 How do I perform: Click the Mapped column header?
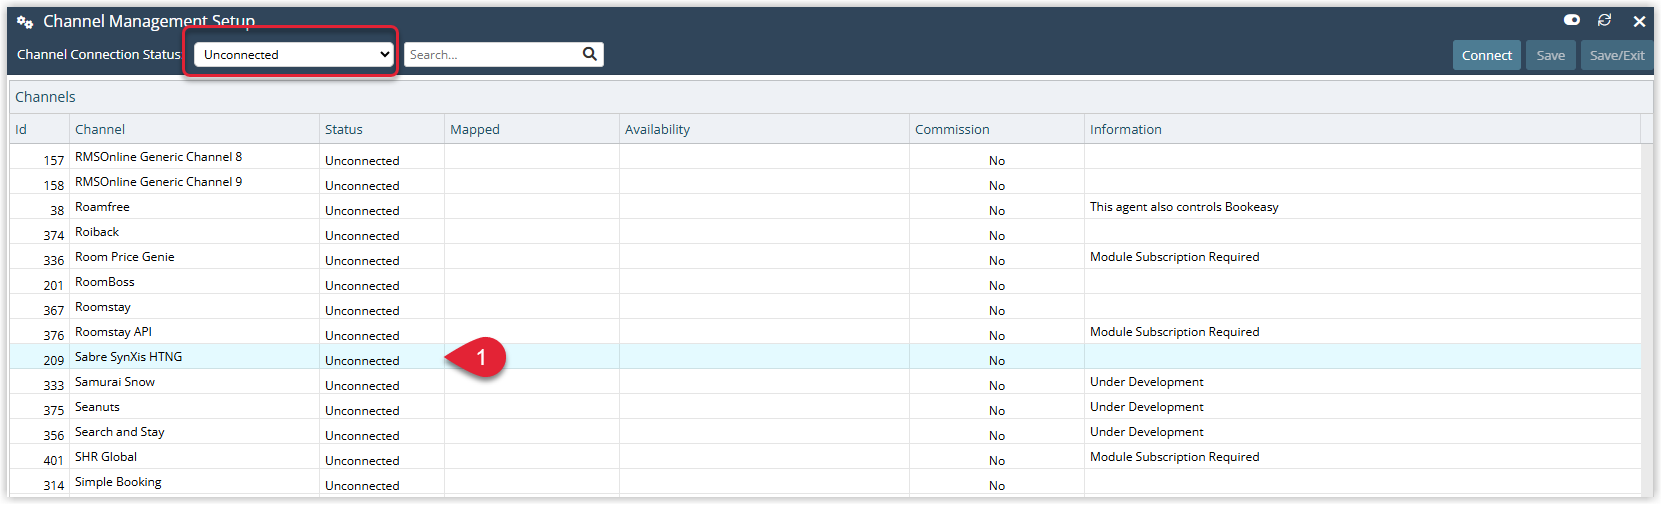pyautogui.click(x=532, y=129)
